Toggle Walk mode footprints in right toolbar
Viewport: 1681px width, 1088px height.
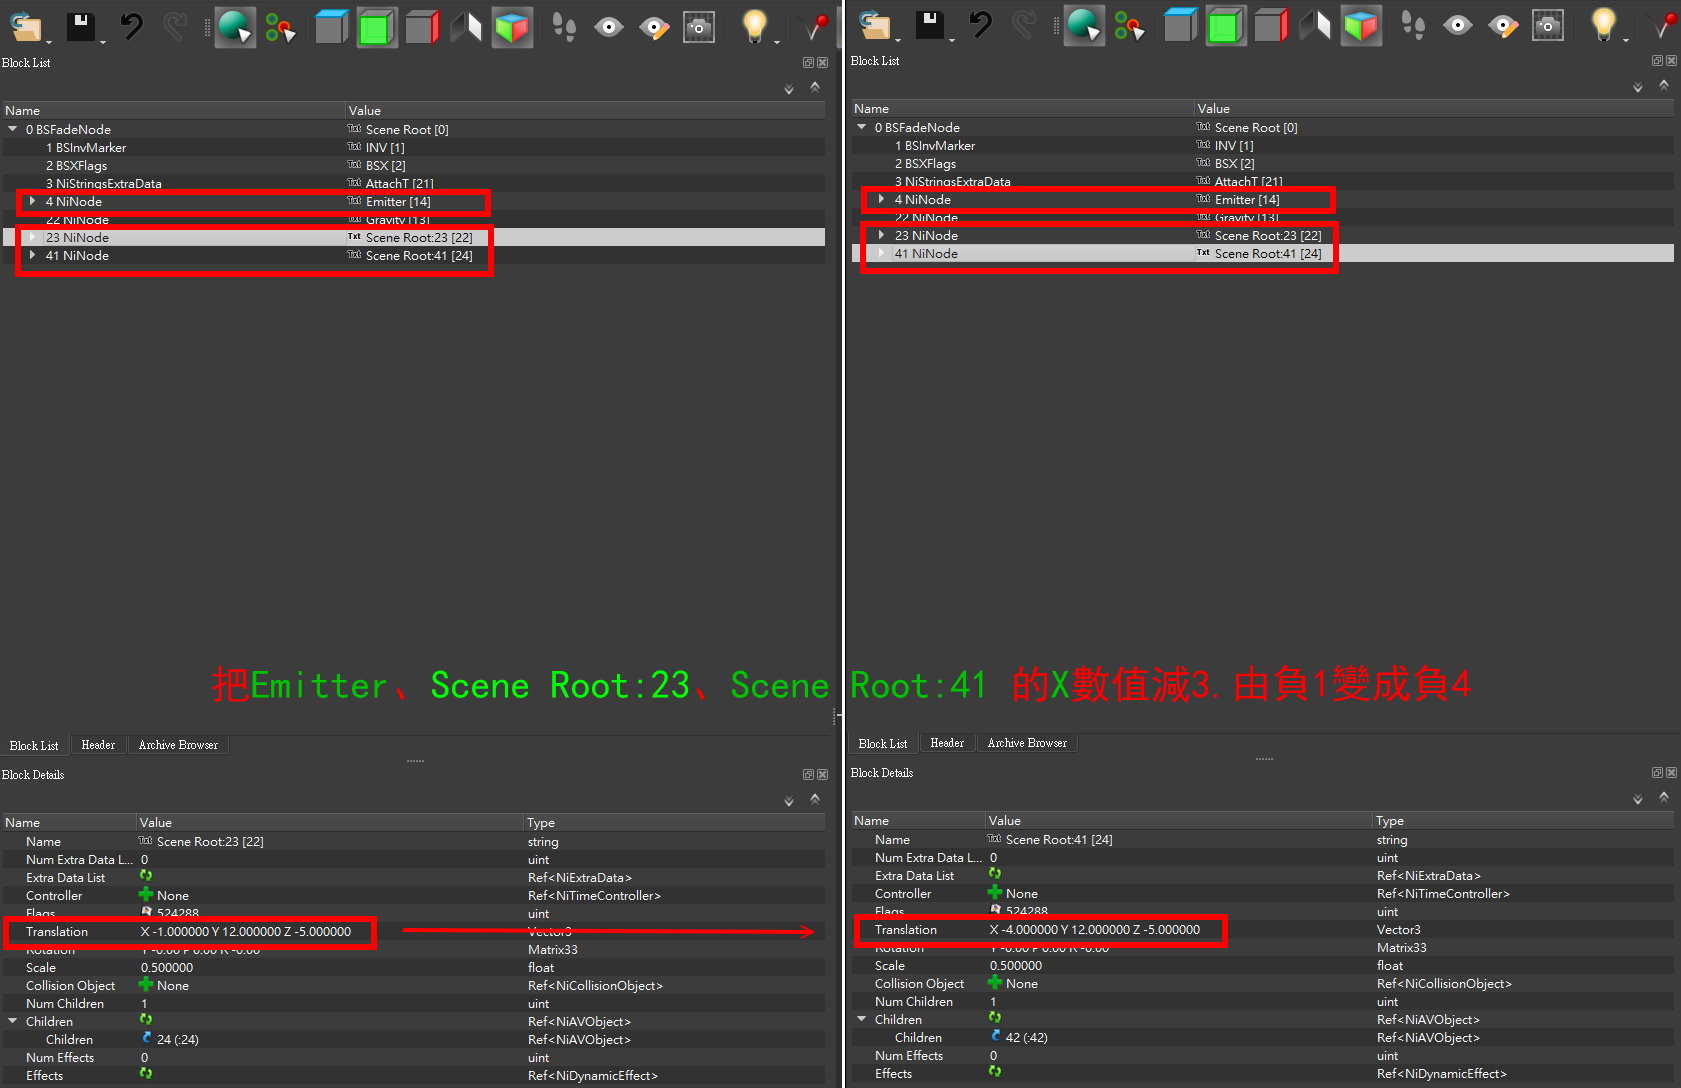tap(1413, 26)
